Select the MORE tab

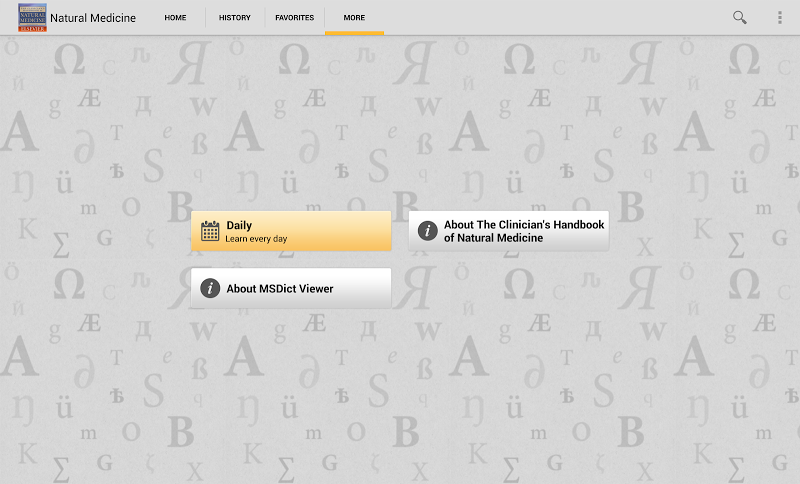pos(354,17)
